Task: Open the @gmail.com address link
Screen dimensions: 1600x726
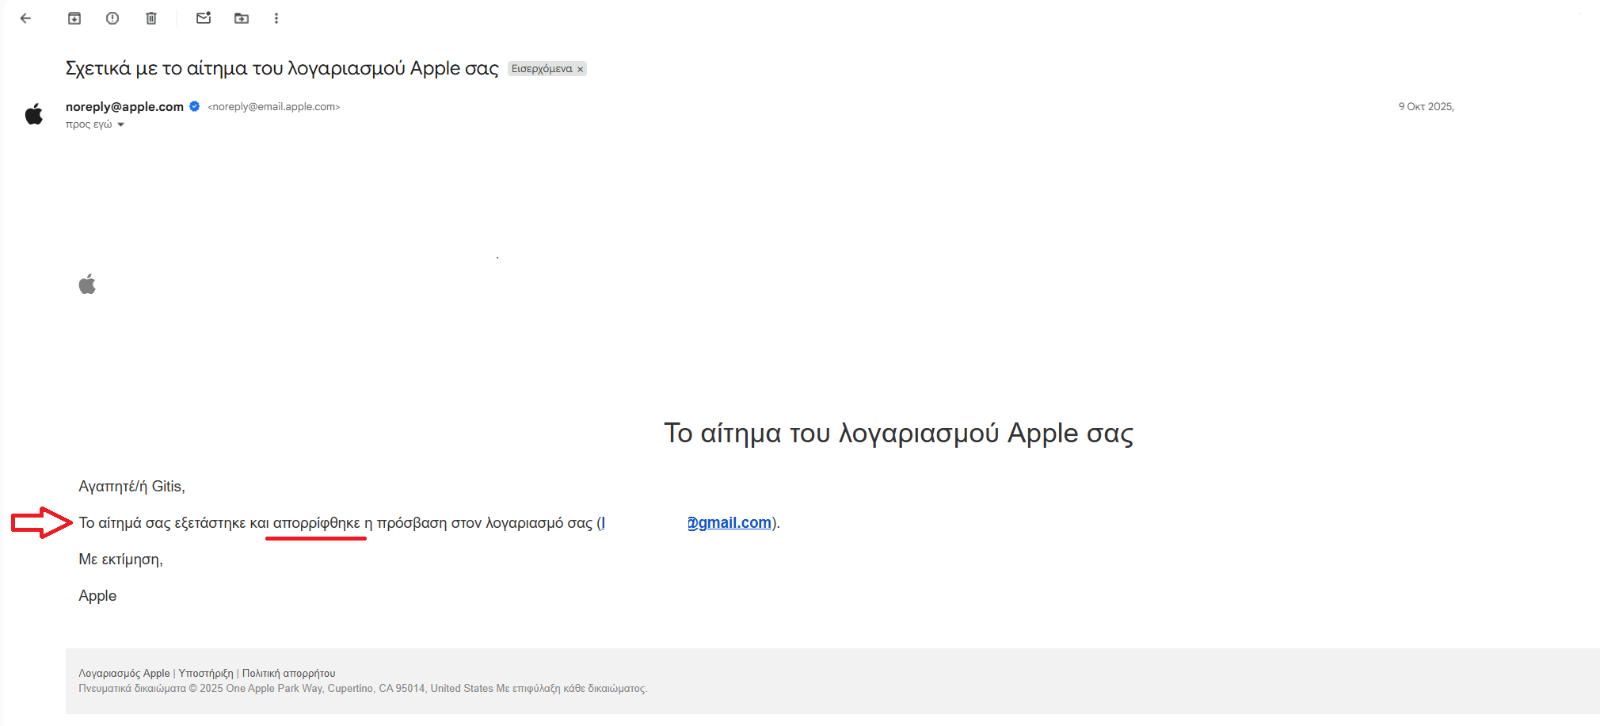Action: (729, 523)
